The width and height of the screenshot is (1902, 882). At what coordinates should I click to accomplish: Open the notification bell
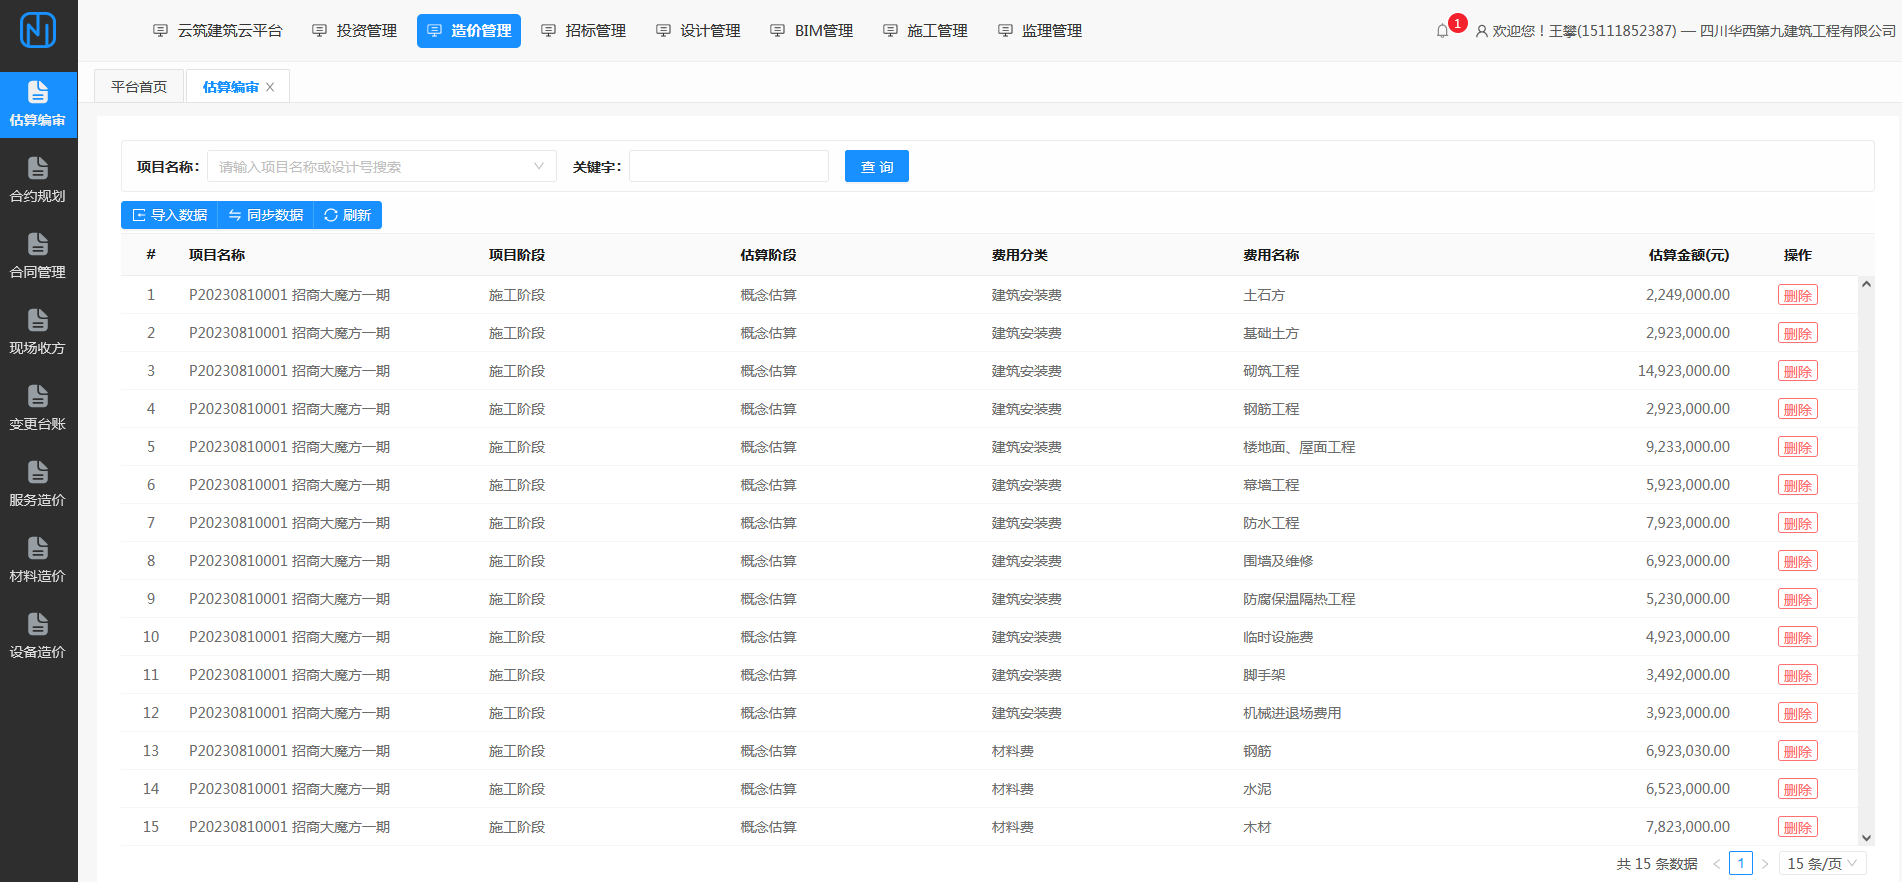pyautogui.click(x=1442, y=31)
